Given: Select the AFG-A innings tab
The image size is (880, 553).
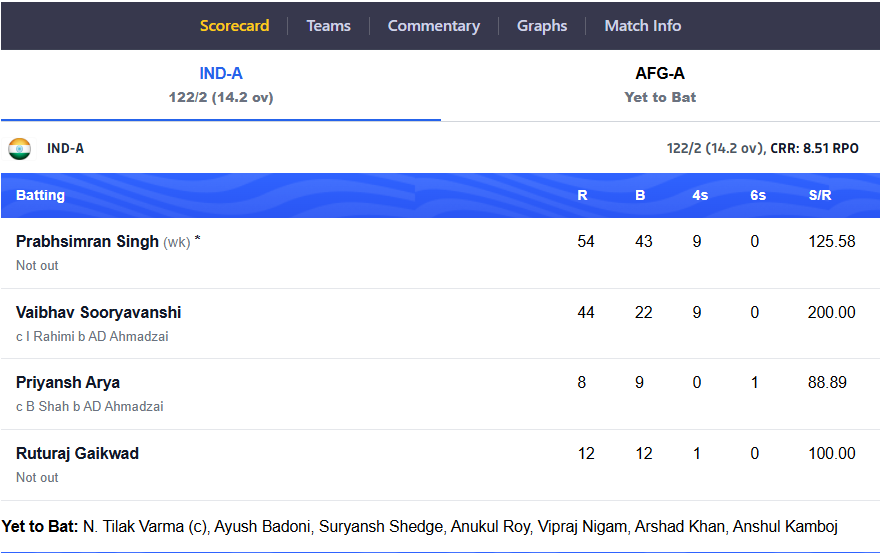Looking at the screenshot, I should pyautogui.click(x=660, y=85).
